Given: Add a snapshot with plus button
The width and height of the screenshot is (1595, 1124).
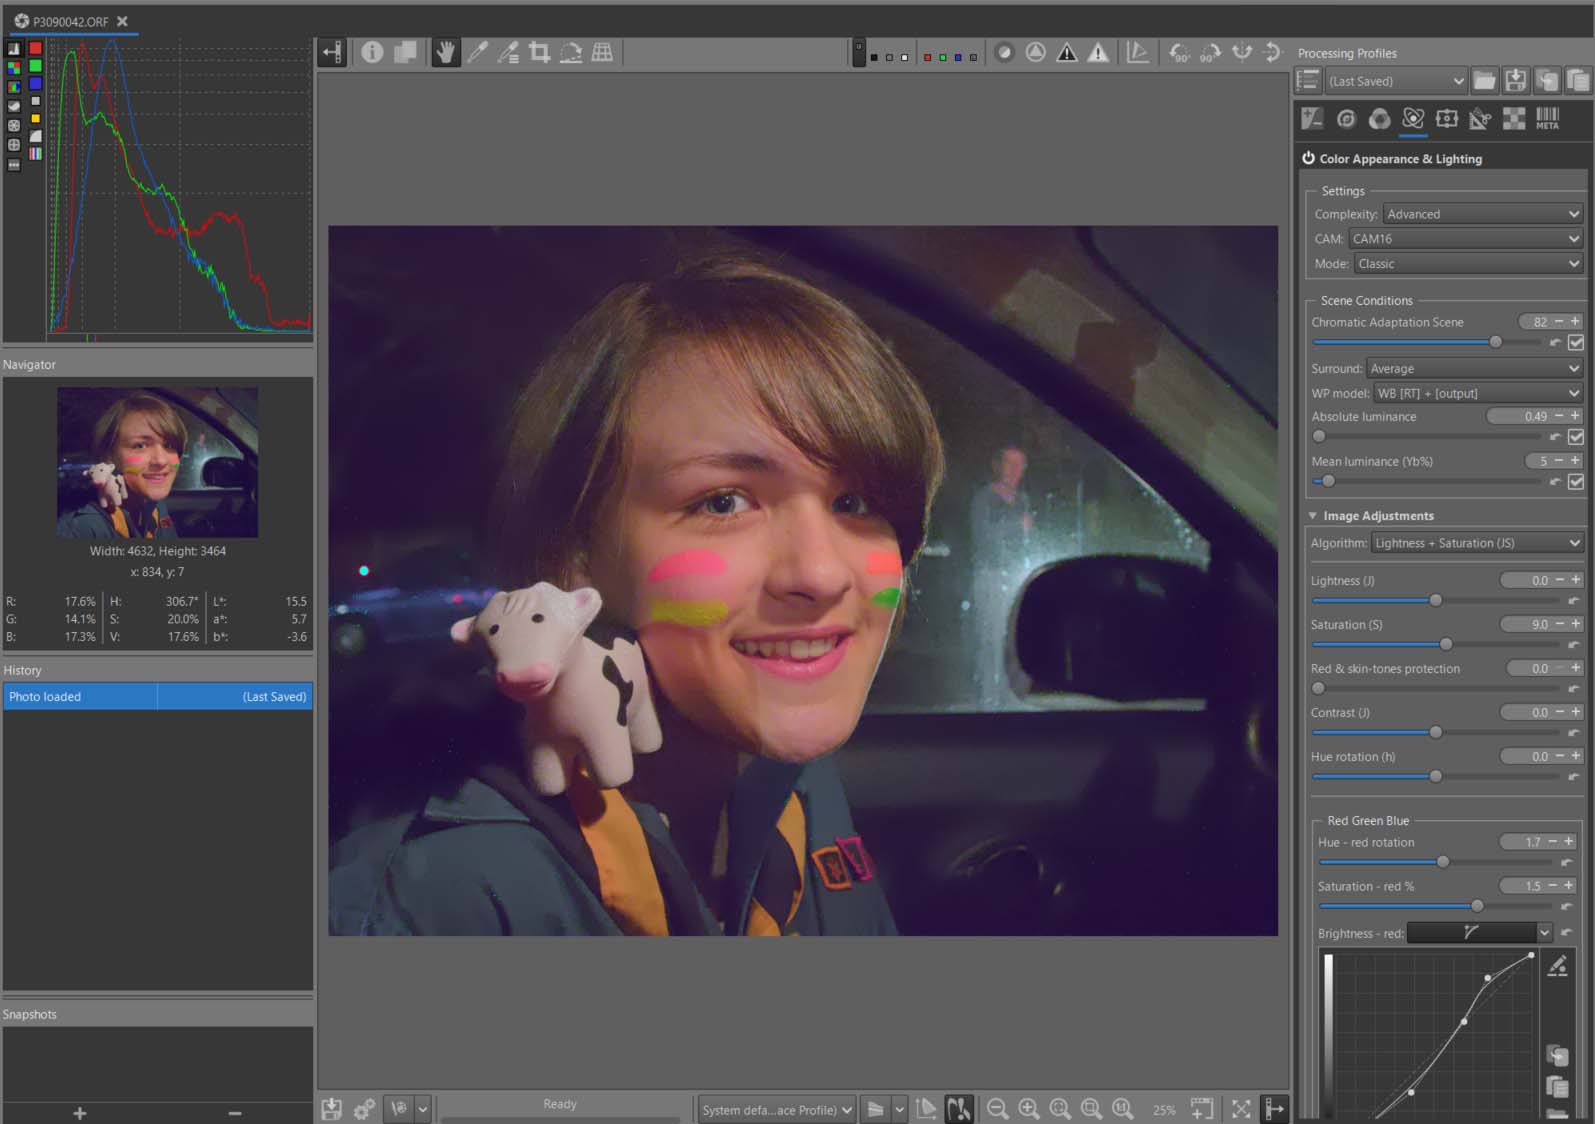Looking at the screenshot, I should 80,1113.
